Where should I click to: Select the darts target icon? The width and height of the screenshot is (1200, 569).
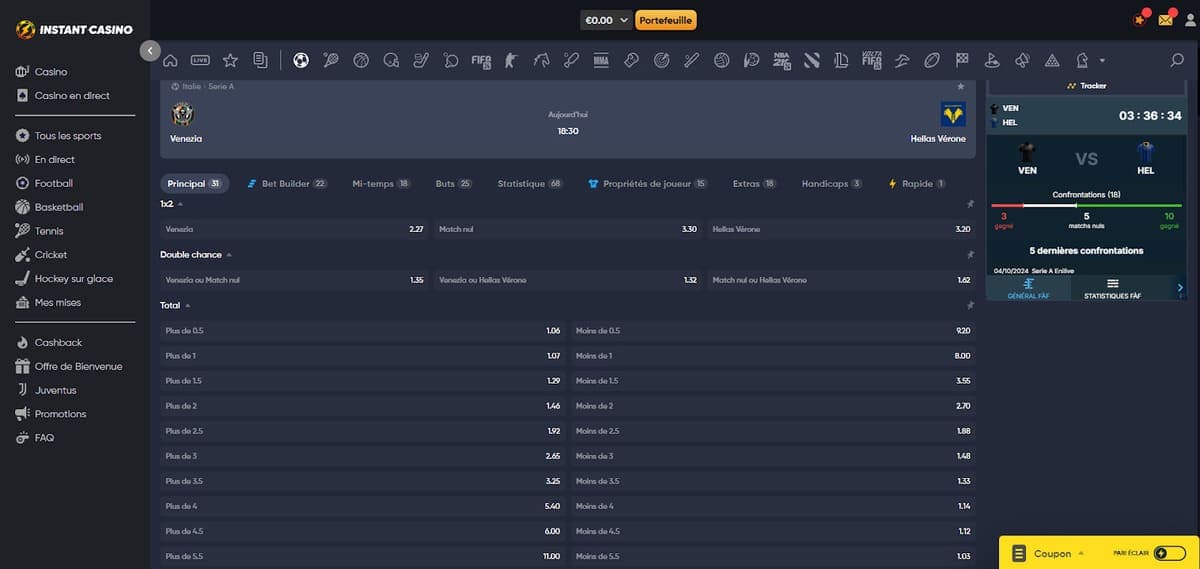click(x=661, y=60)
